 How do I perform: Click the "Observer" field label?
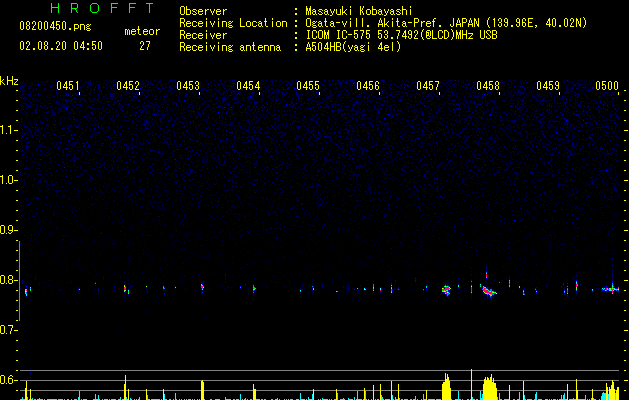[203, 11]
